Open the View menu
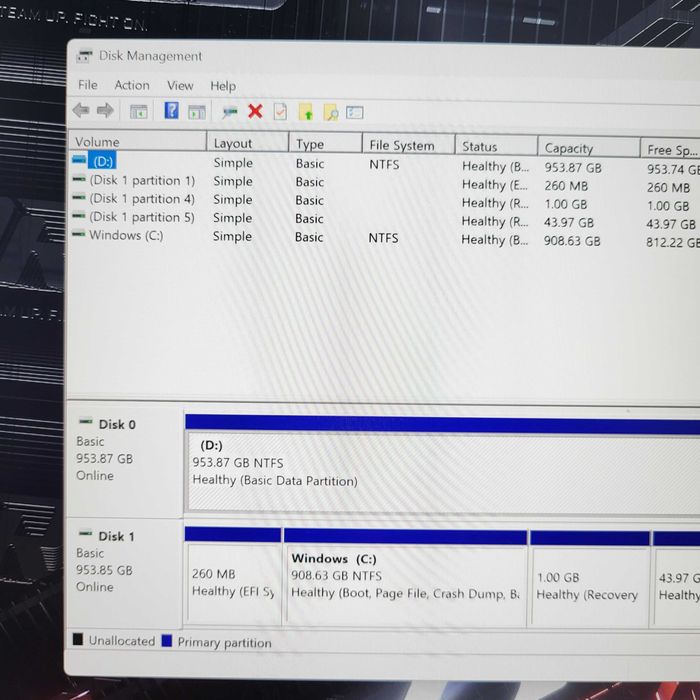This screenshot has height=700, width=700. point(180,86)
